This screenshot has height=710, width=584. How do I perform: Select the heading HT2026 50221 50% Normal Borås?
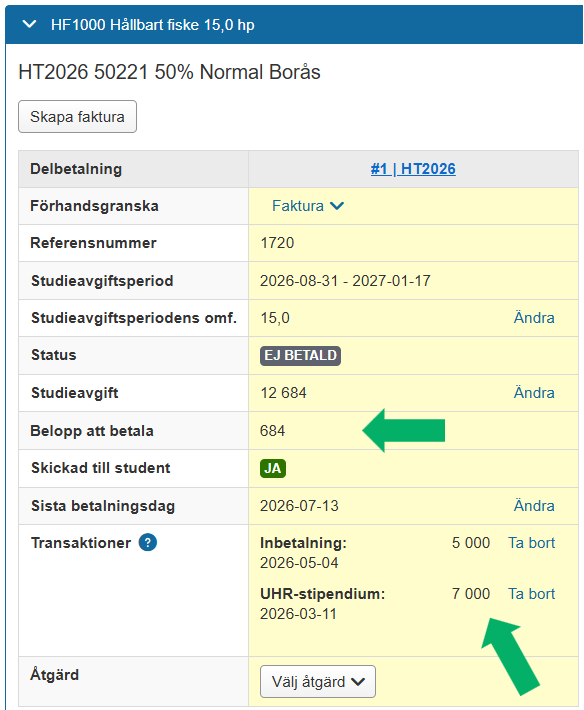click(169, 72)
